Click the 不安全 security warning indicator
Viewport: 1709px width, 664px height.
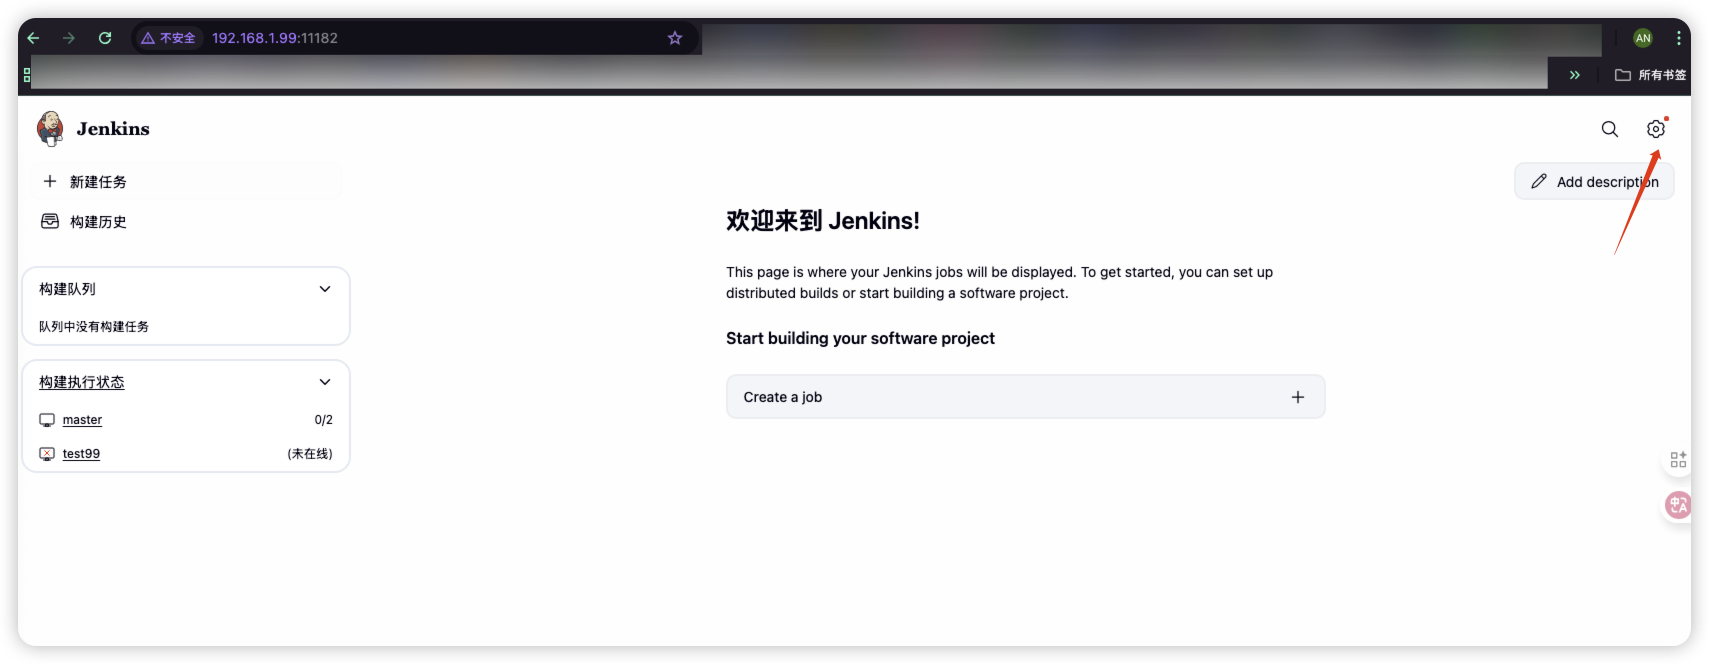(x=168, y=38)
